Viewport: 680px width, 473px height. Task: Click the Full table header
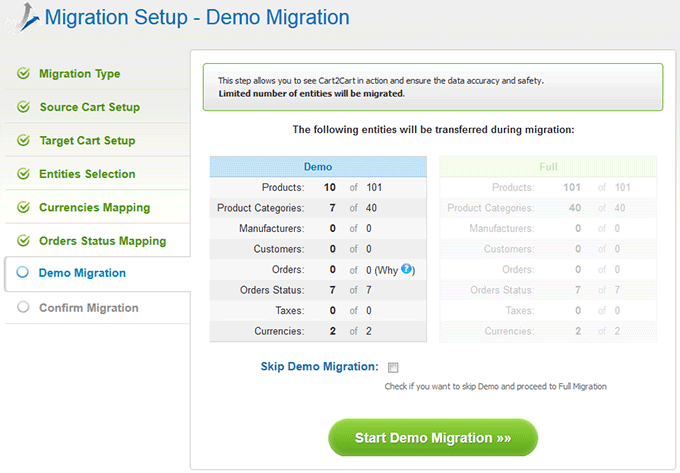(x=548, y=167)
